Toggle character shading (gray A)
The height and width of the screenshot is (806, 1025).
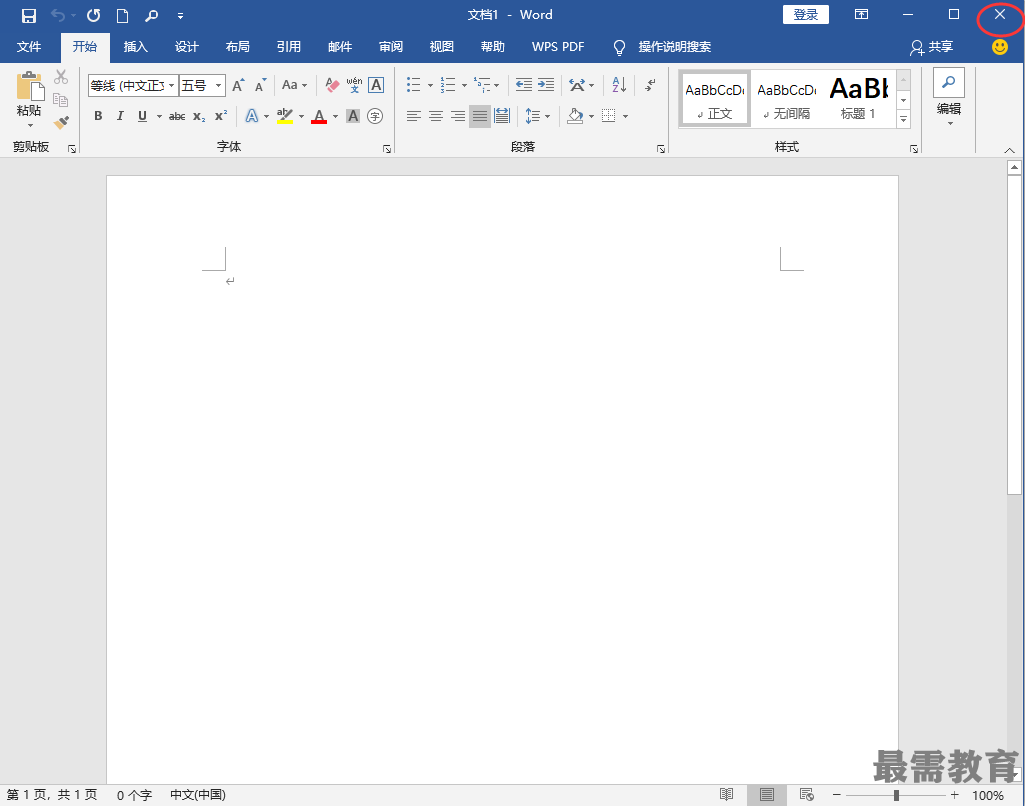(x=353, y=116)
